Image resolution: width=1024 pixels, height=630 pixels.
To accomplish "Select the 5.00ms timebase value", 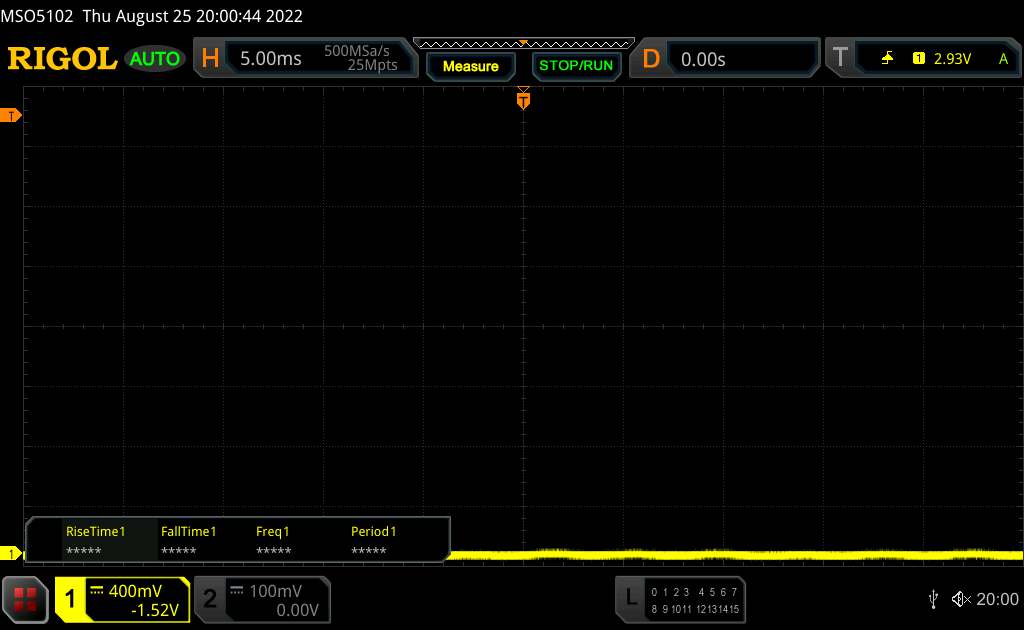I will pyautogui.click(x=270, y=59).
